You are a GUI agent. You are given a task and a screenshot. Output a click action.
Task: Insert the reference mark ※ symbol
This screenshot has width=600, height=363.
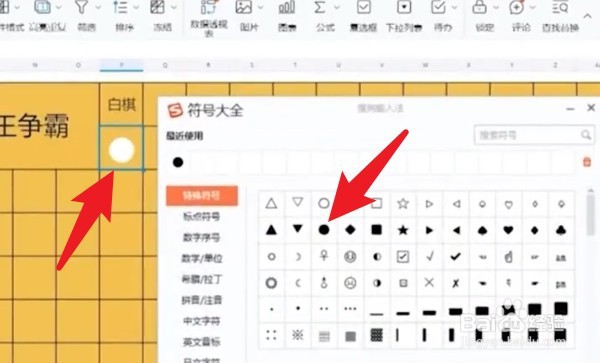[298, 335]
